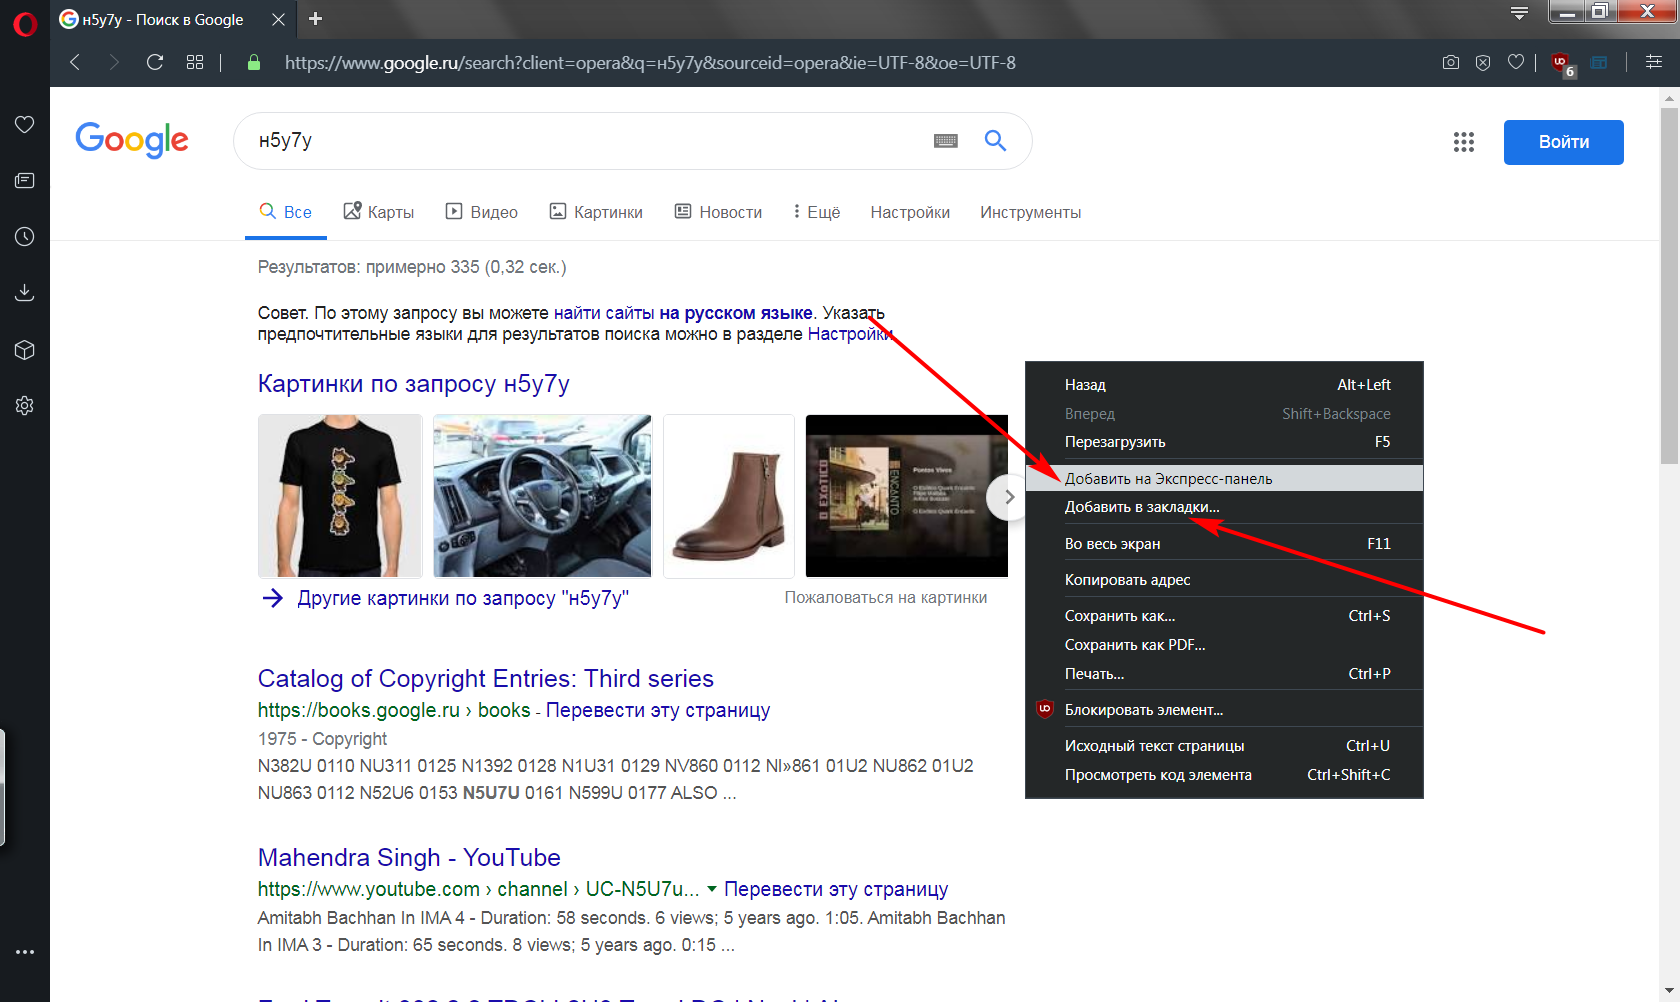Choose Сохранить как PDF… menu entry

[x=1224, y=645]
